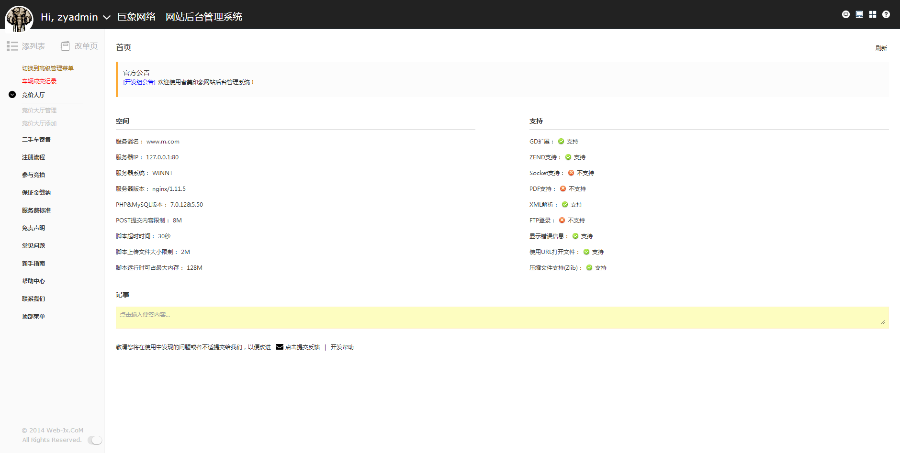Image resolution: width=900 pixels, height=453 pixels.
Task: Click the monitor icon in top header
Action: click(859, 15)
